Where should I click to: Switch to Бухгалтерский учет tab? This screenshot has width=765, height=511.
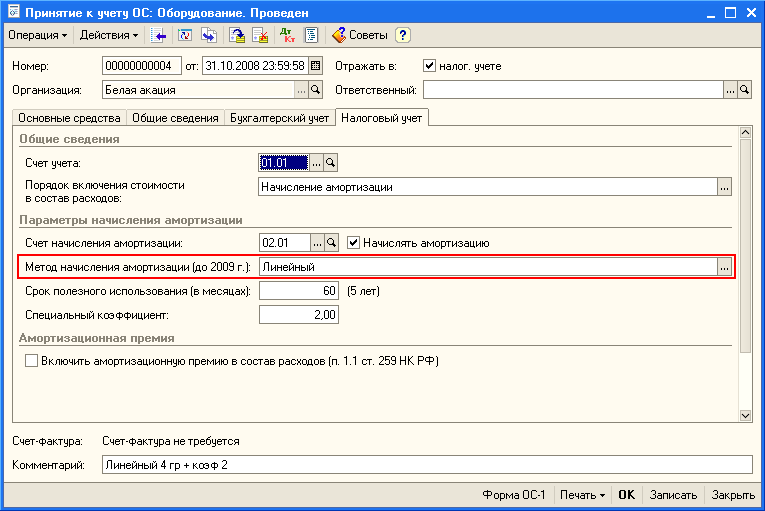click(280, 118)
